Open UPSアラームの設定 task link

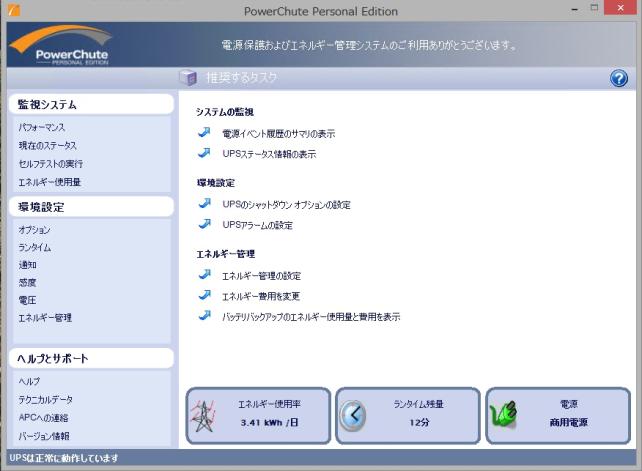coord(257,225)
